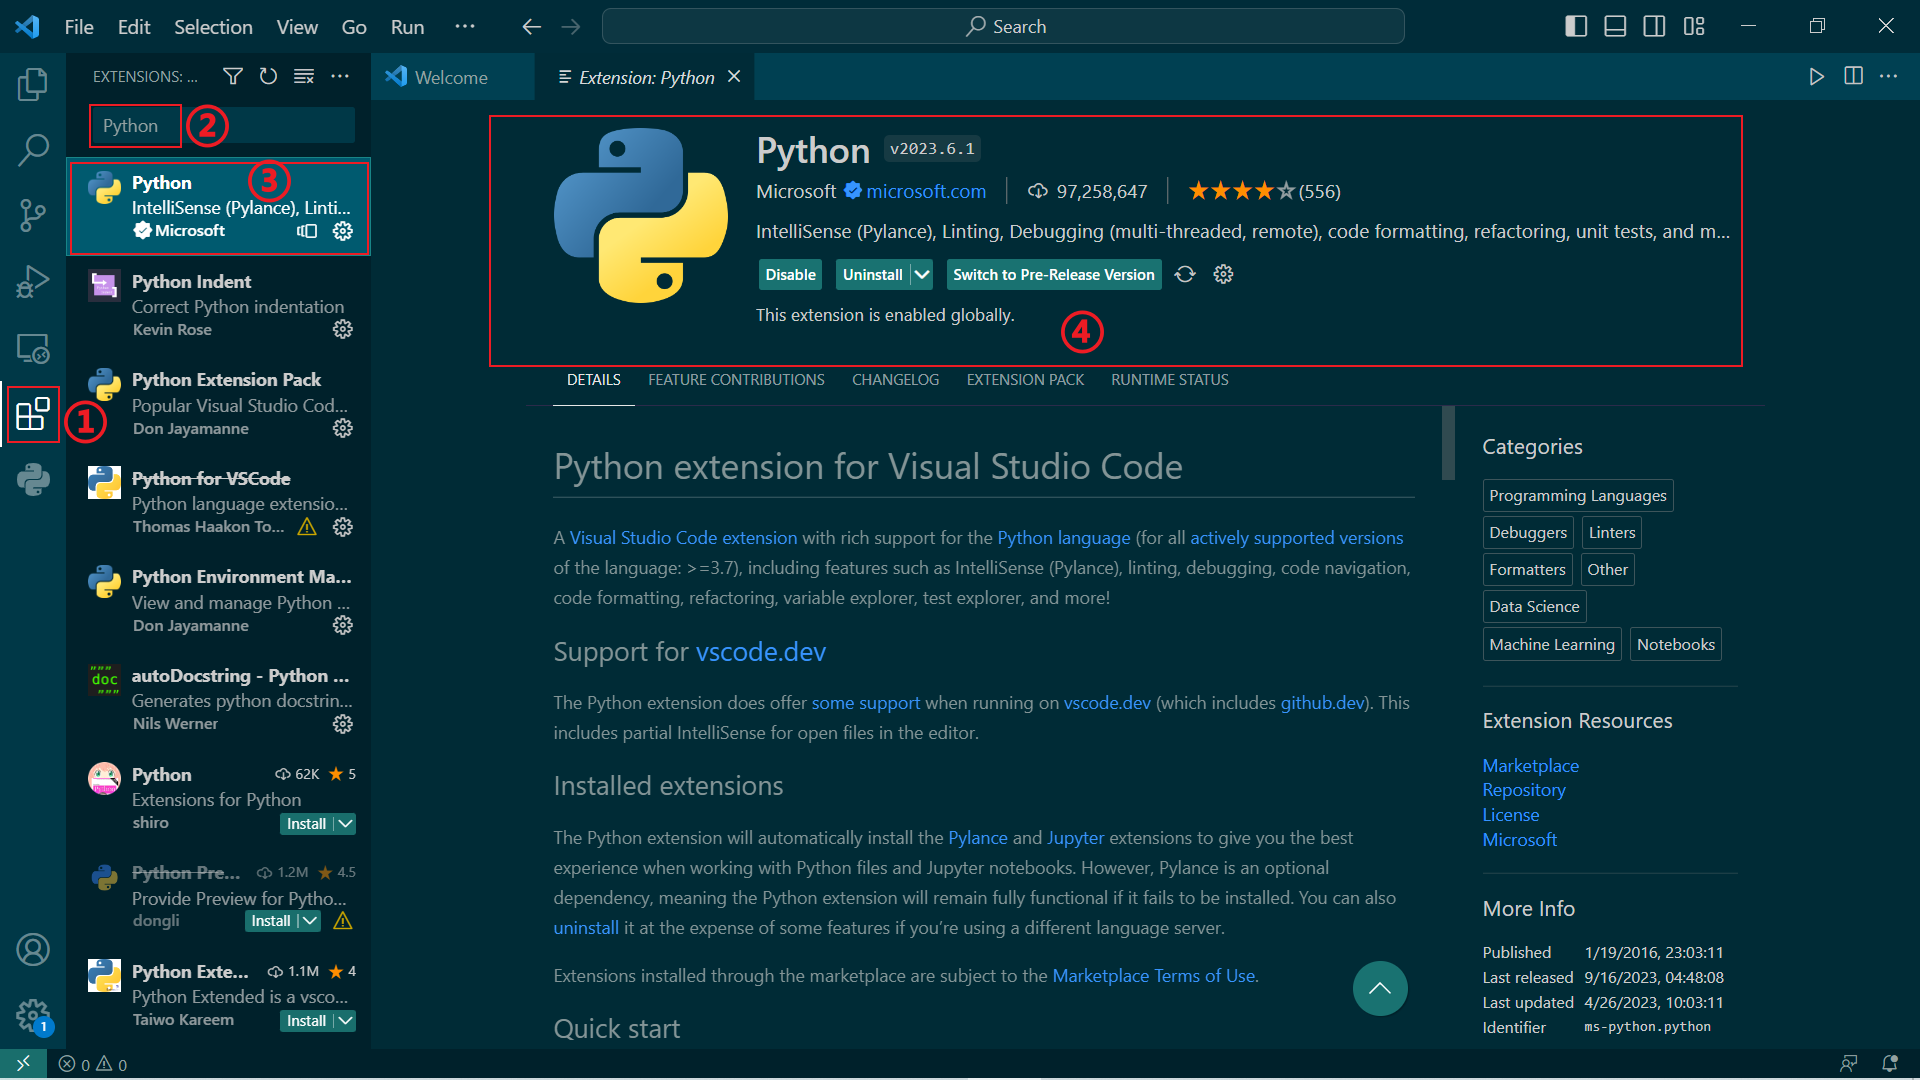
Task: Open settings gear for Python Indent extension
Action: (343, 329)
